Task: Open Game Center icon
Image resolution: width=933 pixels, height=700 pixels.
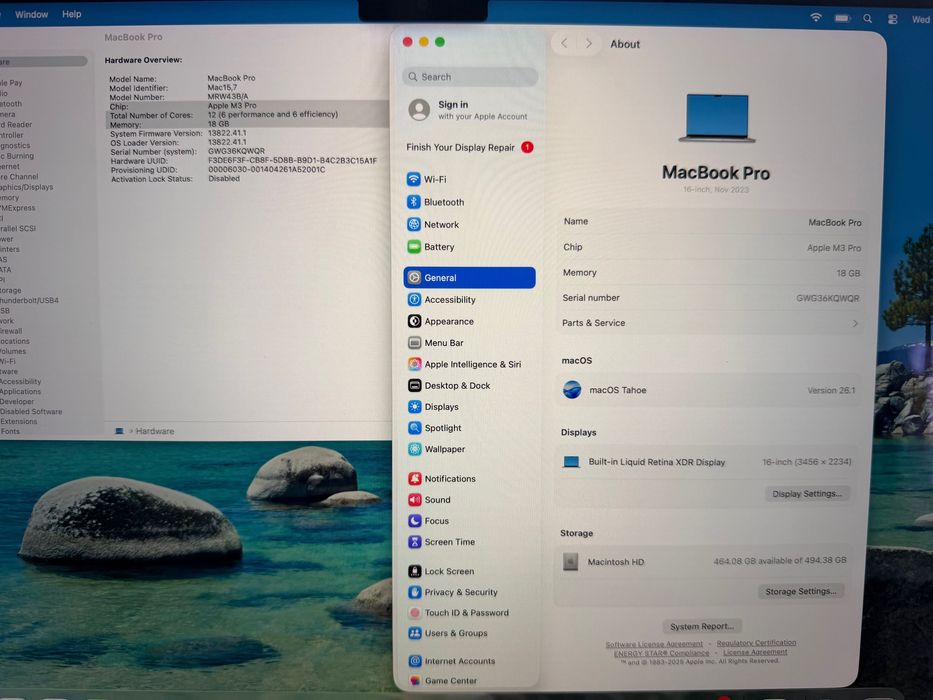Action: [x=415, y=680]
